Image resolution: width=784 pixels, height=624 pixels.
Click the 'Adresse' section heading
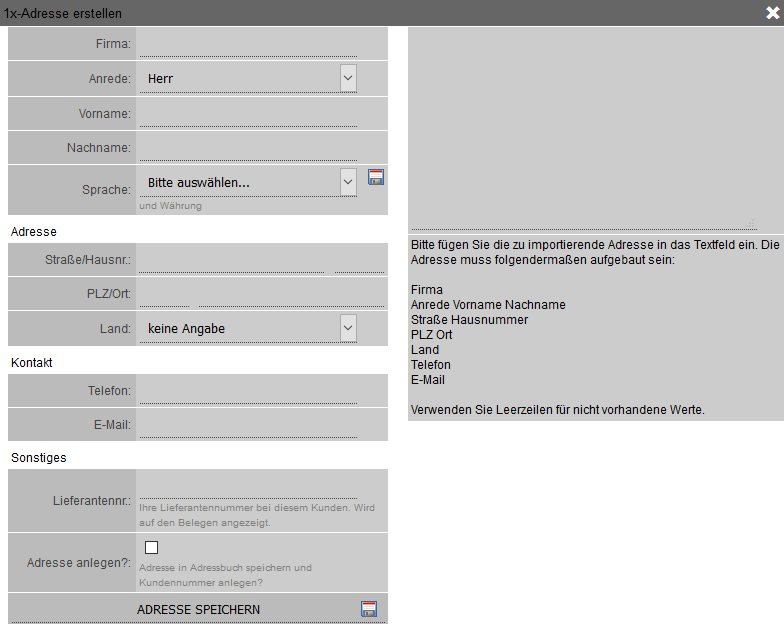34,232
